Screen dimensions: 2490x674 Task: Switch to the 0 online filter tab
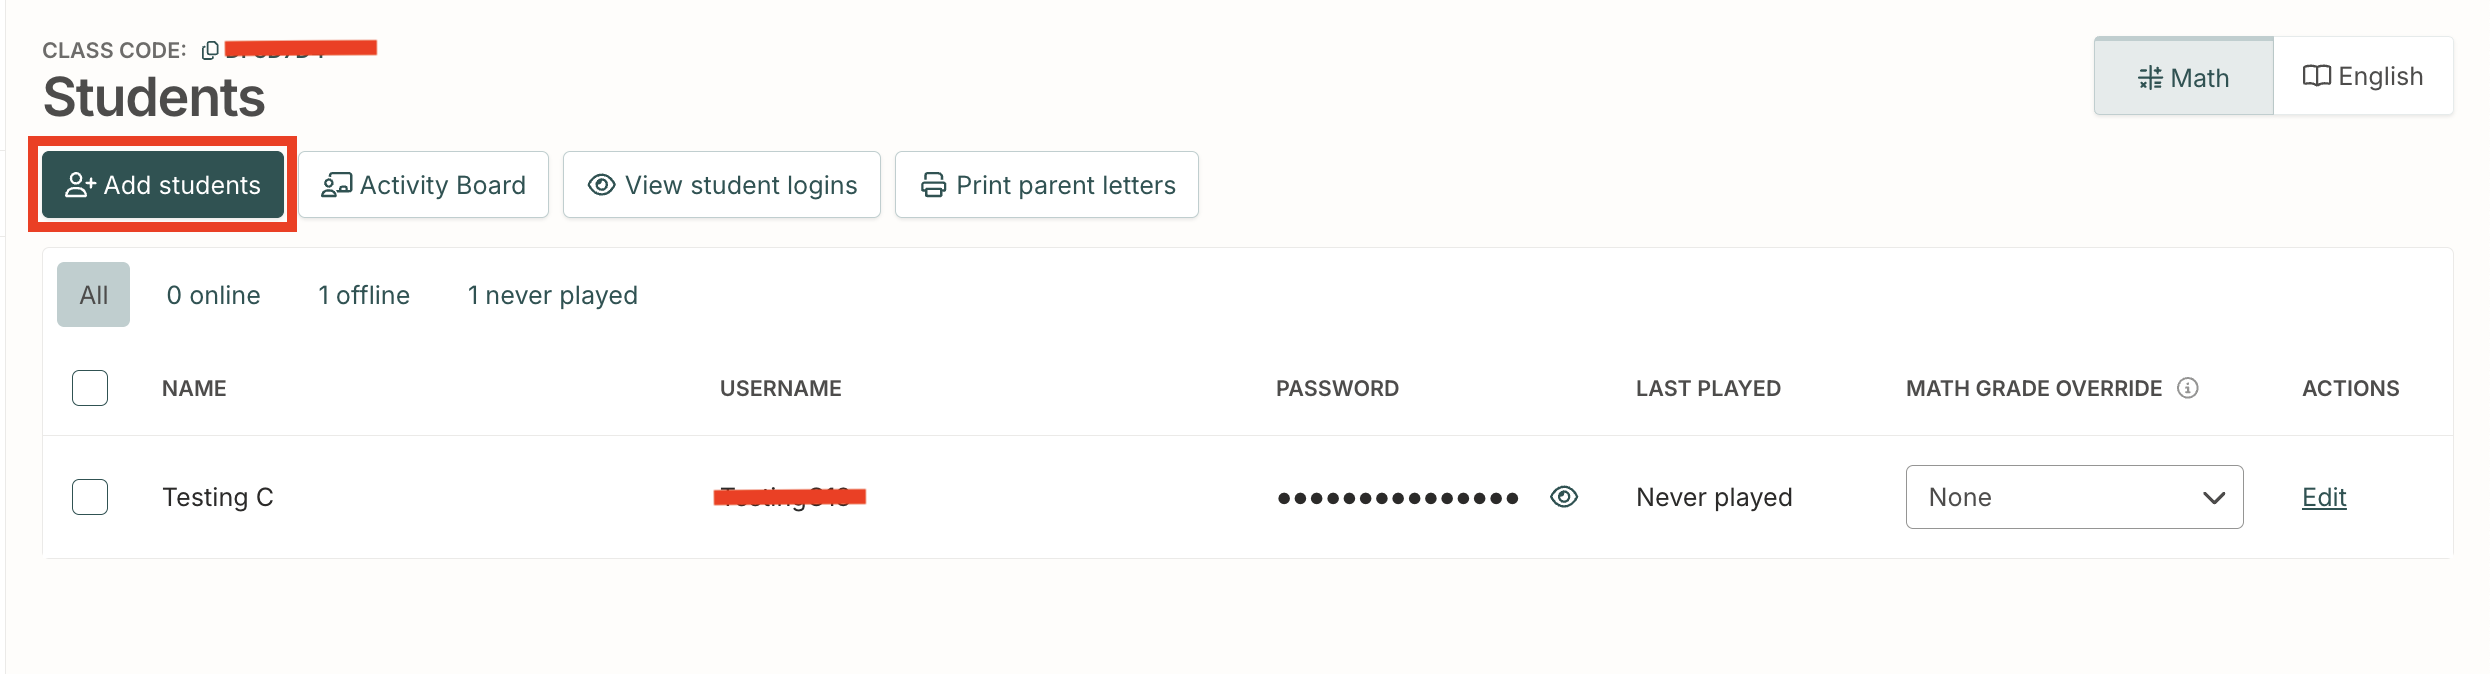coord(213,295)
